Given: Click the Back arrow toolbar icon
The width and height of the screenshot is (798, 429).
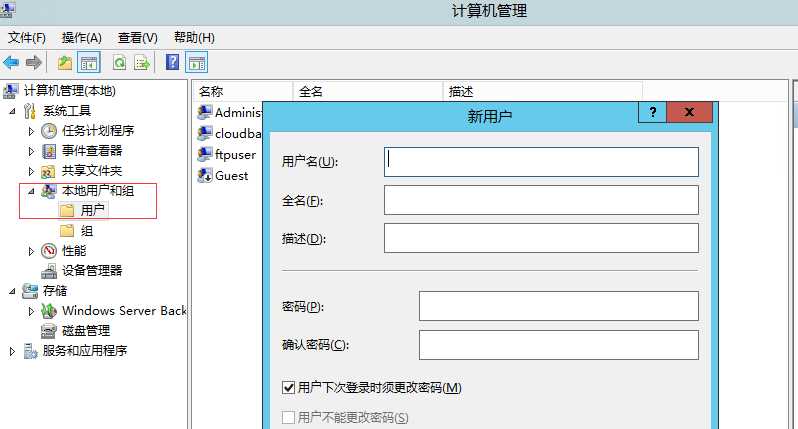Looking at the screenshot, I should pyautogui.click(x=11, y=63).
